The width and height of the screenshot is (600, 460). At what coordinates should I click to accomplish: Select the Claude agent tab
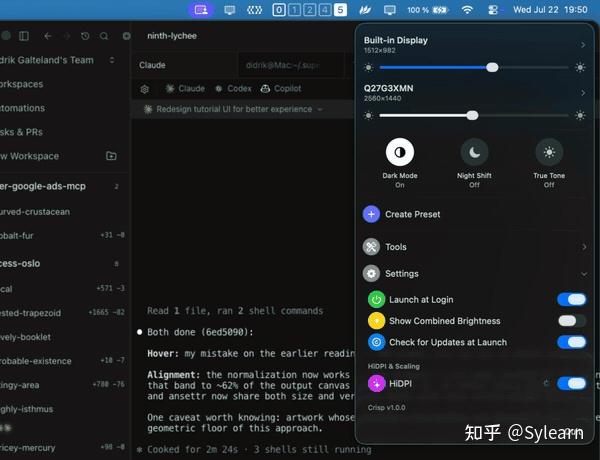point(185,89)
